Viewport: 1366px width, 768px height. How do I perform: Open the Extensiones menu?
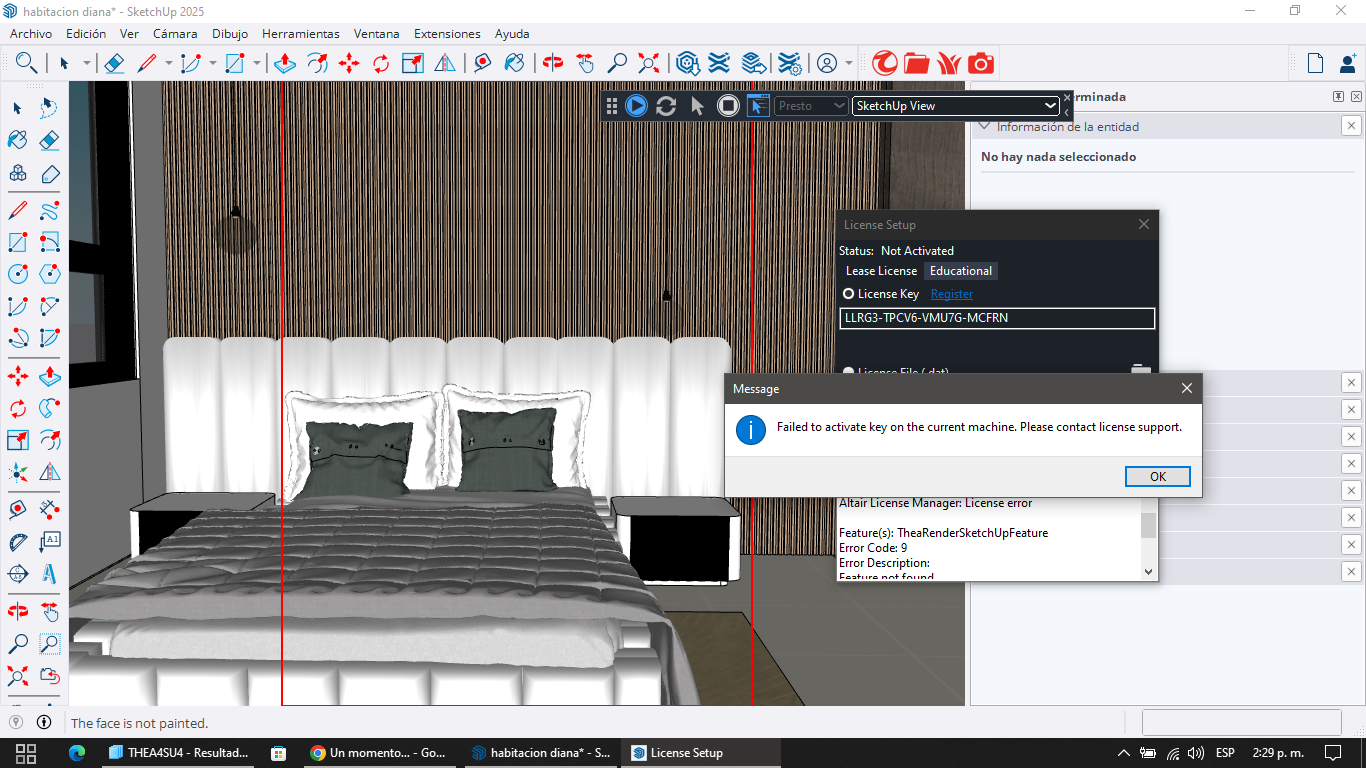point(447,33)
